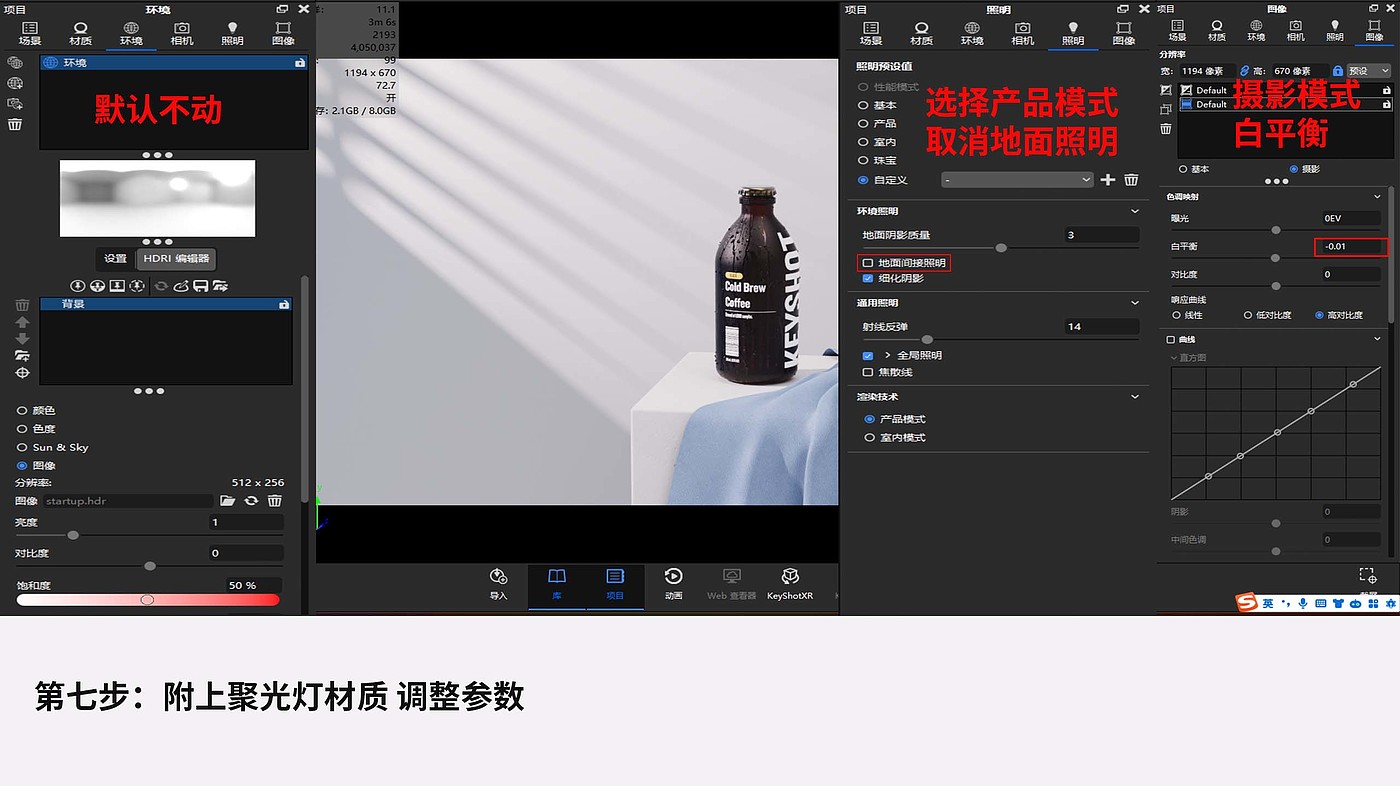Image resolution: width=1400 pixels, height=786 pixels.
Task: Select 产品模式 rendering technique
Action: [869, 419]
